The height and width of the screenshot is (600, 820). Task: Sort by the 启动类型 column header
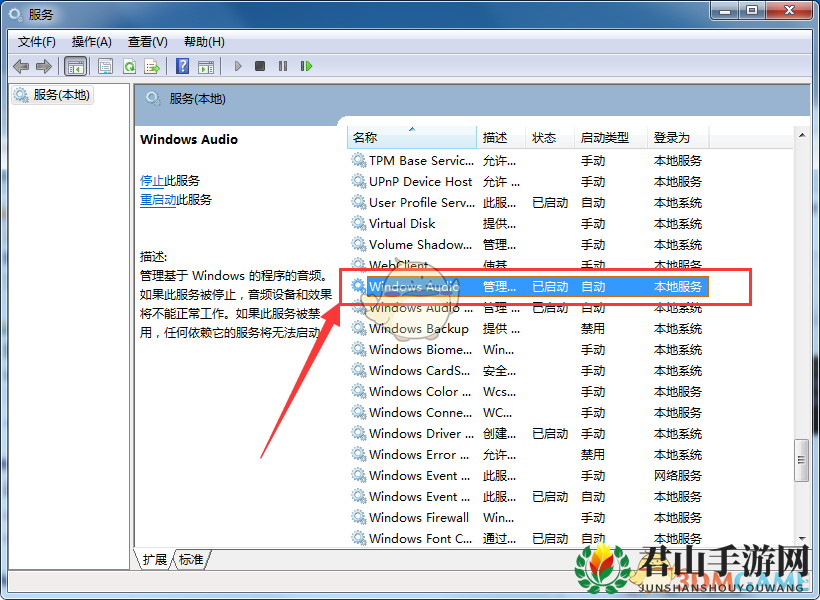coord(610,138)
